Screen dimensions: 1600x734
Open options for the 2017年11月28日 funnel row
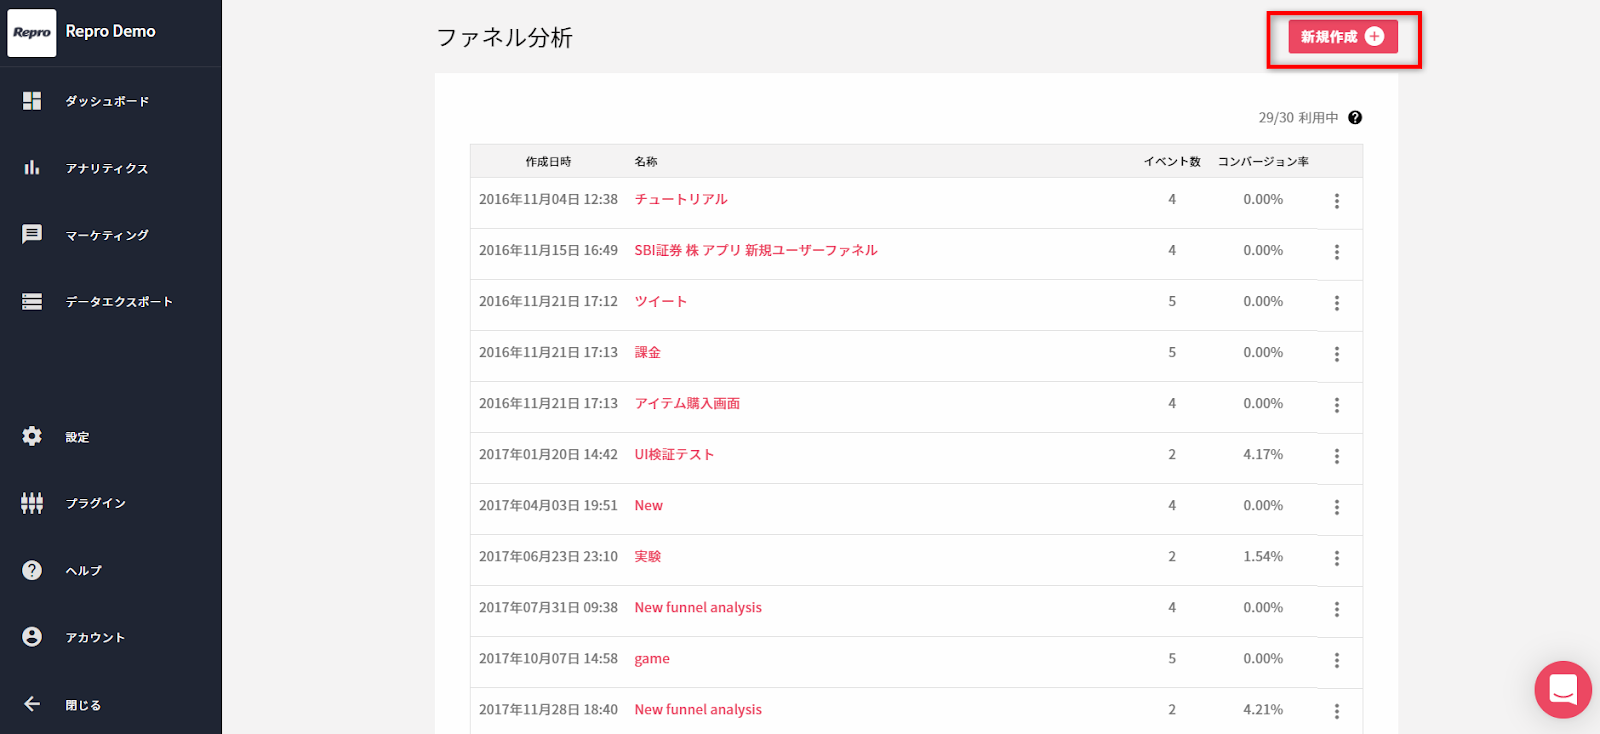[x=1337, y=711]
